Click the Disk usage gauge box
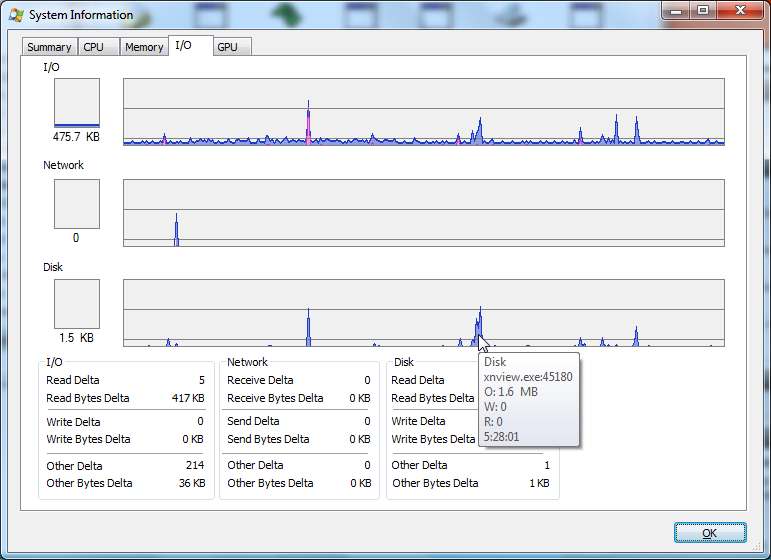Screen dimensions: 771x560 77,304
